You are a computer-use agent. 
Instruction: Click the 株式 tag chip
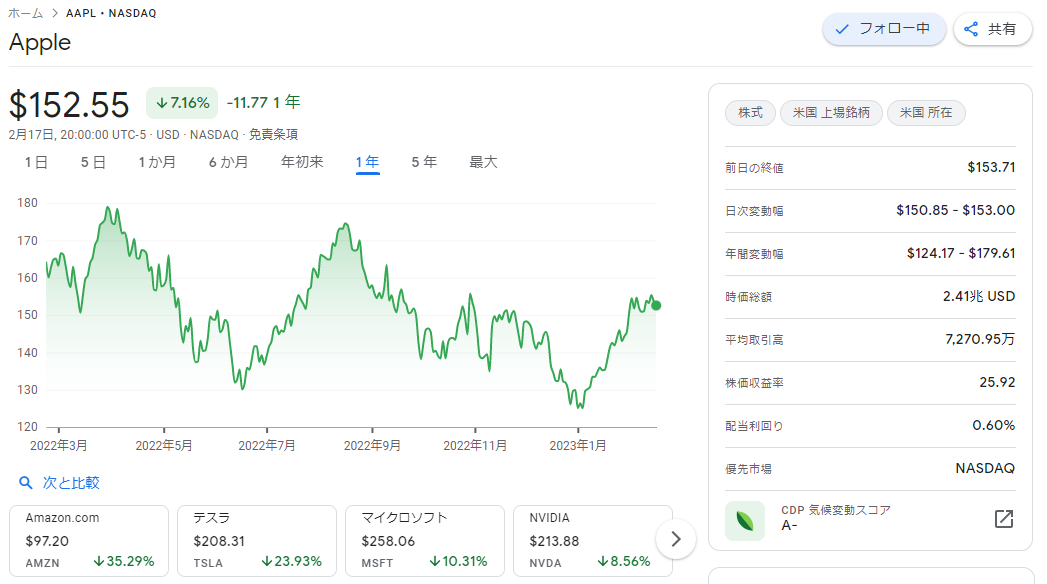[751, 113]
